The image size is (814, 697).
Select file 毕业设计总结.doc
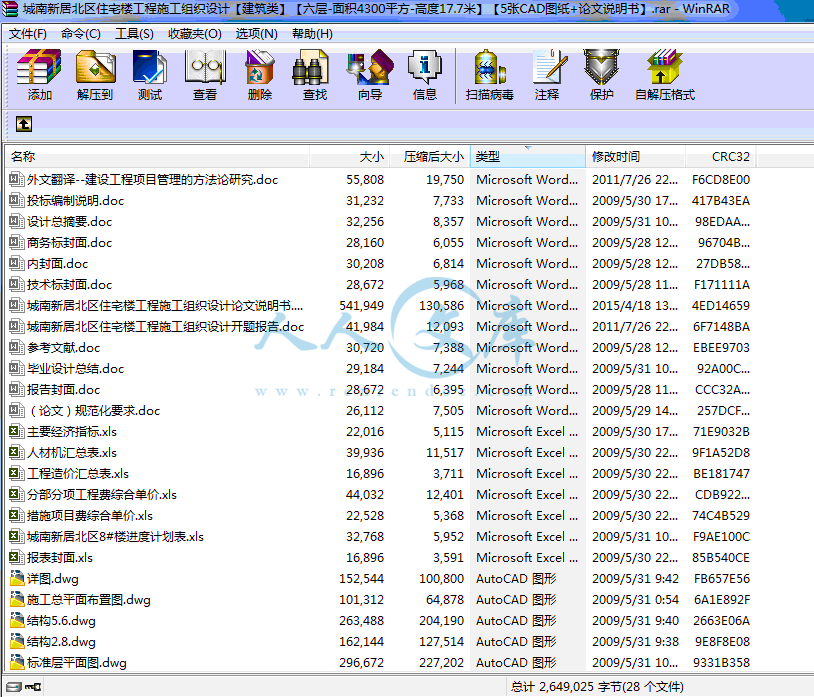(x=75, y=368)
